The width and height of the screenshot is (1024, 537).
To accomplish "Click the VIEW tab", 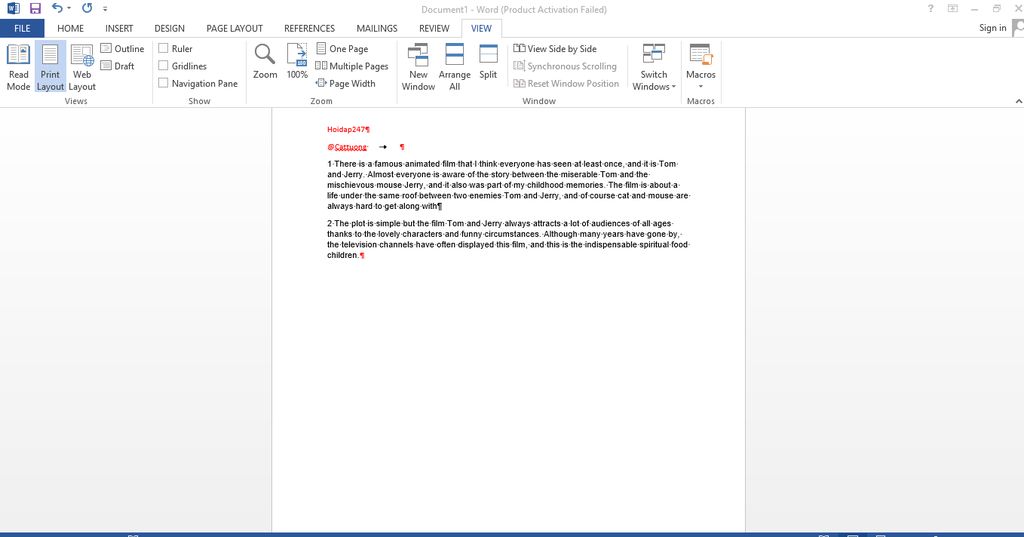I will point(481,28).
